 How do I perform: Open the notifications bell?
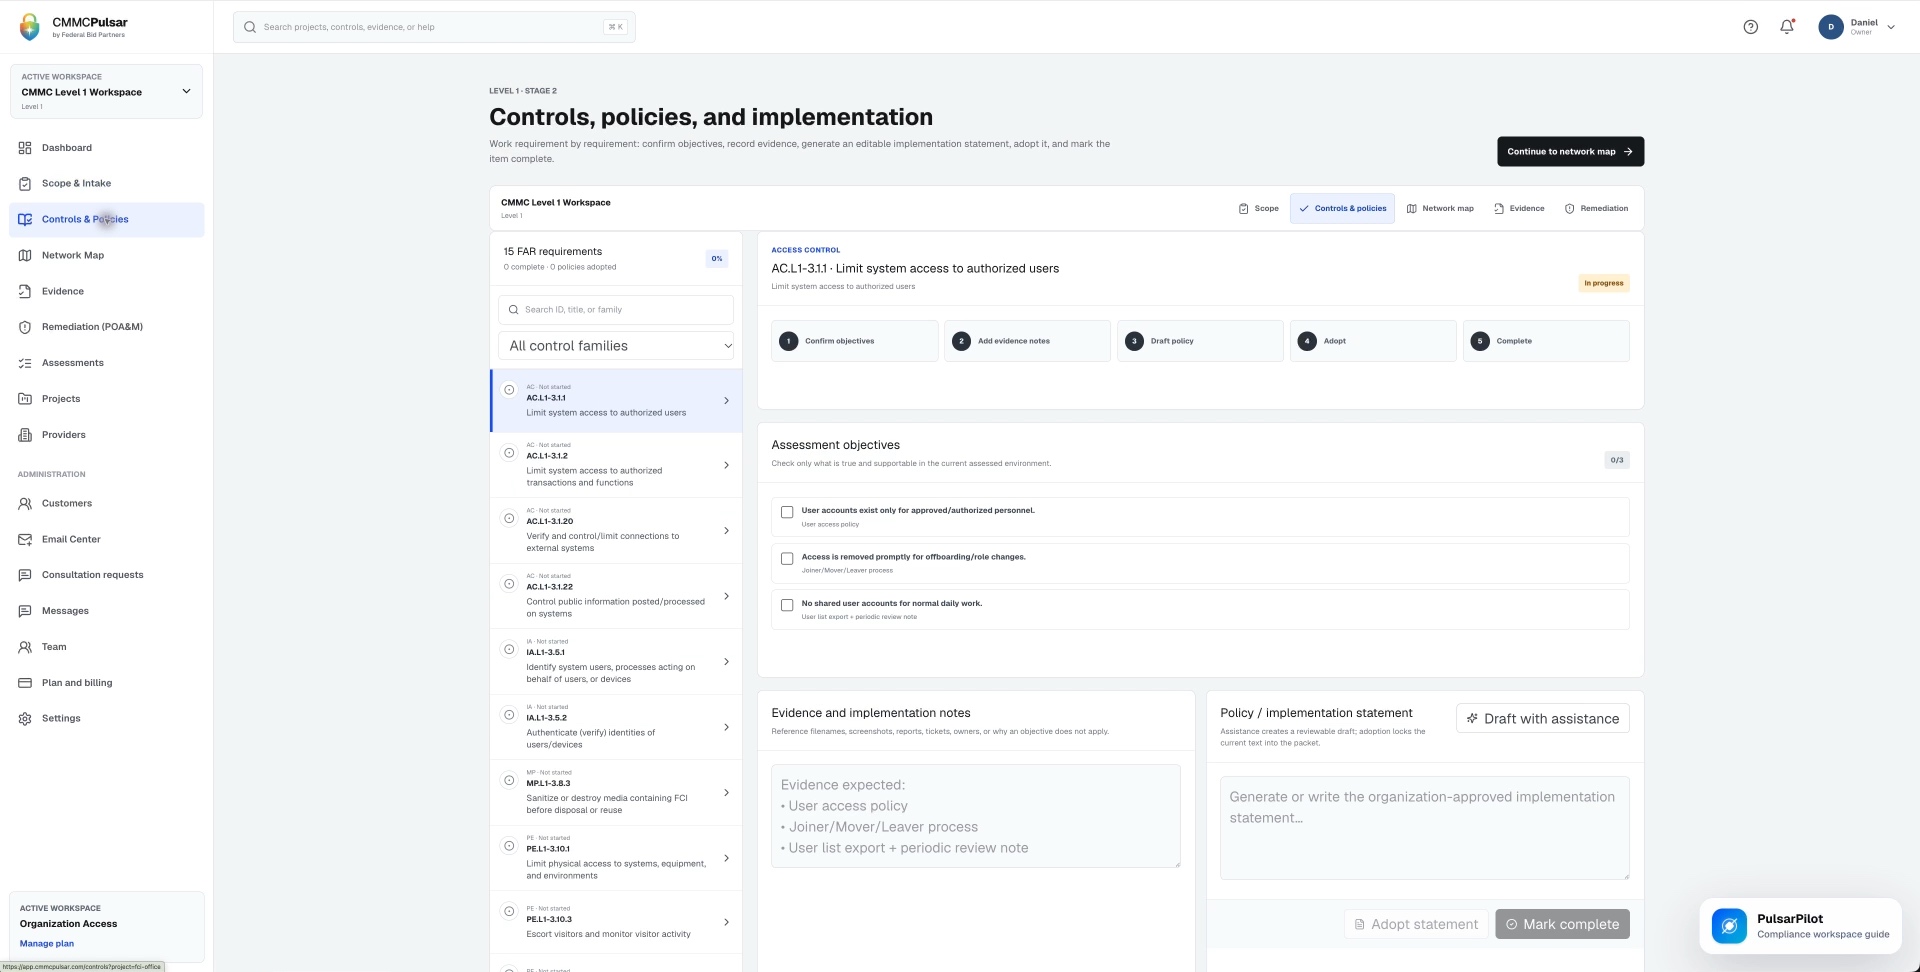tap(1787, 27)
